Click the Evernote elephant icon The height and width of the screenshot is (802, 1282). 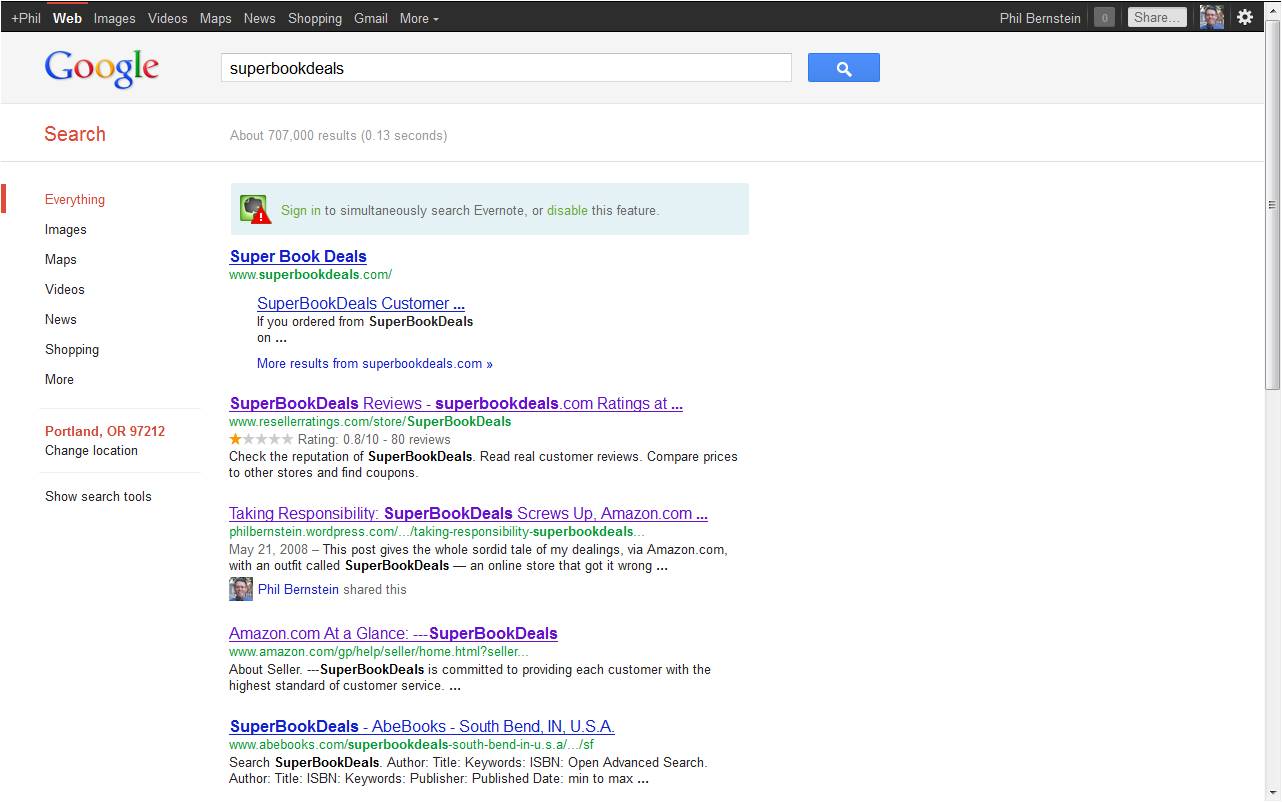[x=254, y=209]
